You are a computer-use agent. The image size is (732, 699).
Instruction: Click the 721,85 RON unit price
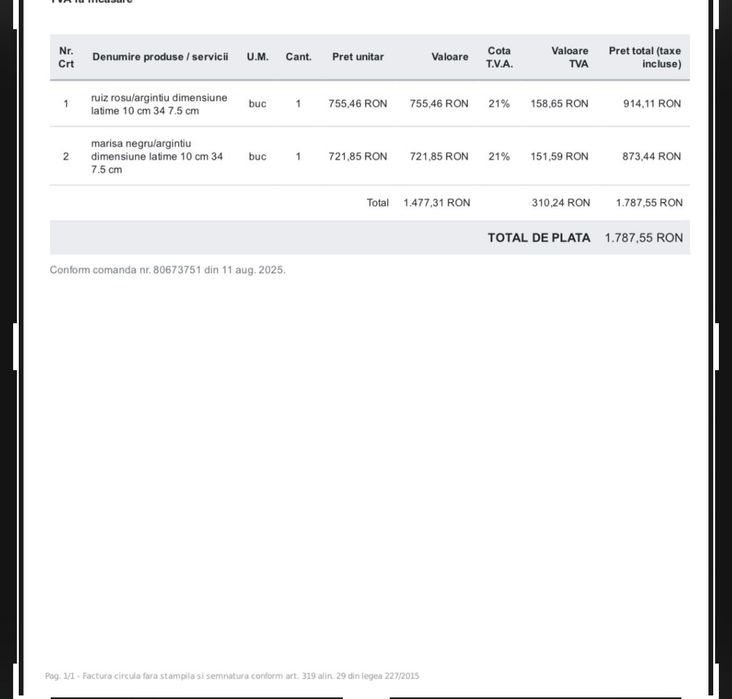(358, 157)
